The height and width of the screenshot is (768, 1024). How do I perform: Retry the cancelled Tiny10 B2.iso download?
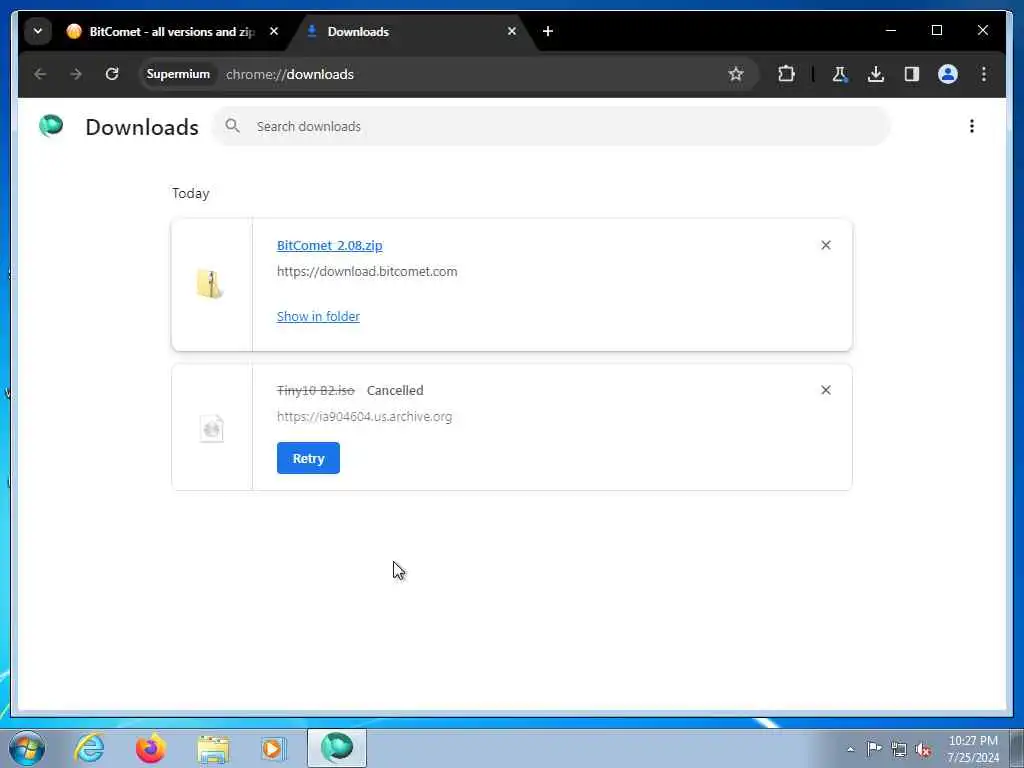(x=308, y=458)
